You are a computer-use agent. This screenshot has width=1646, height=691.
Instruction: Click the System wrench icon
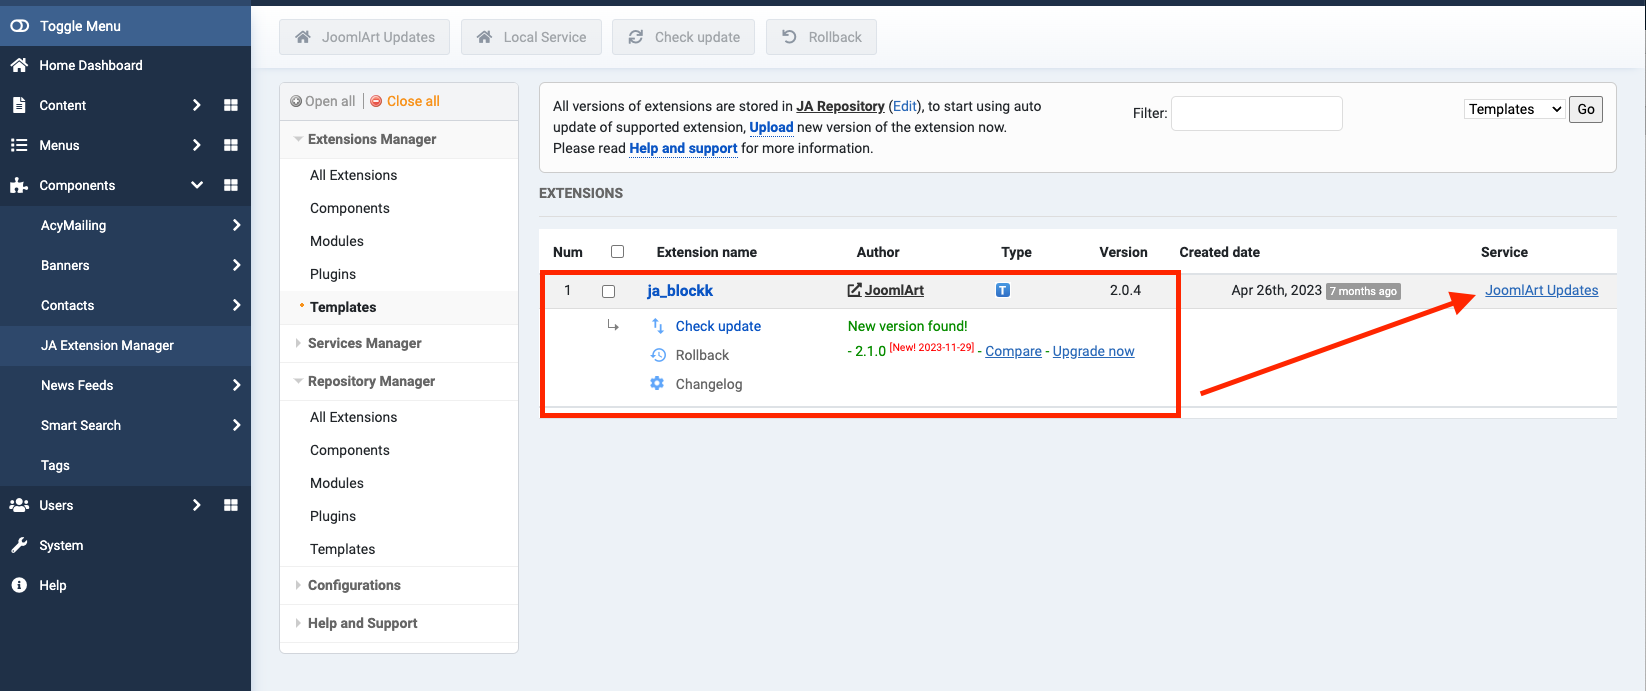[19, 545]
